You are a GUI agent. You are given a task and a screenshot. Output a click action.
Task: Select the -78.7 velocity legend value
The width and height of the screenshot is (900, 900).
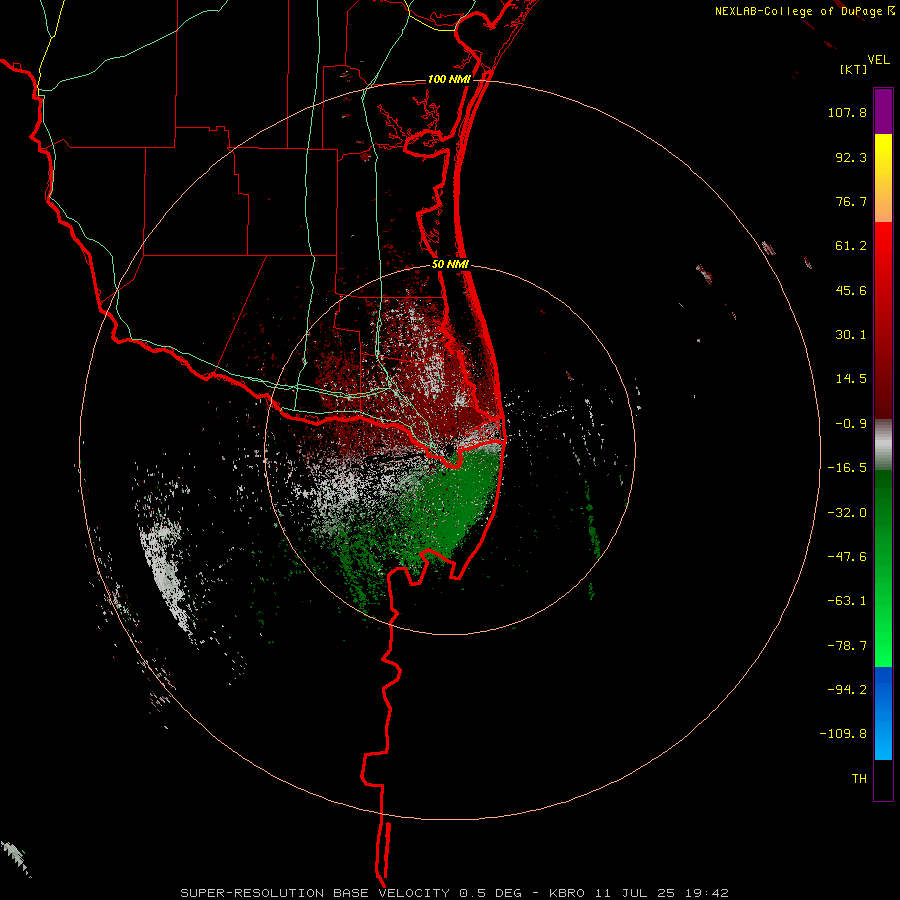[x=847, y=646]
